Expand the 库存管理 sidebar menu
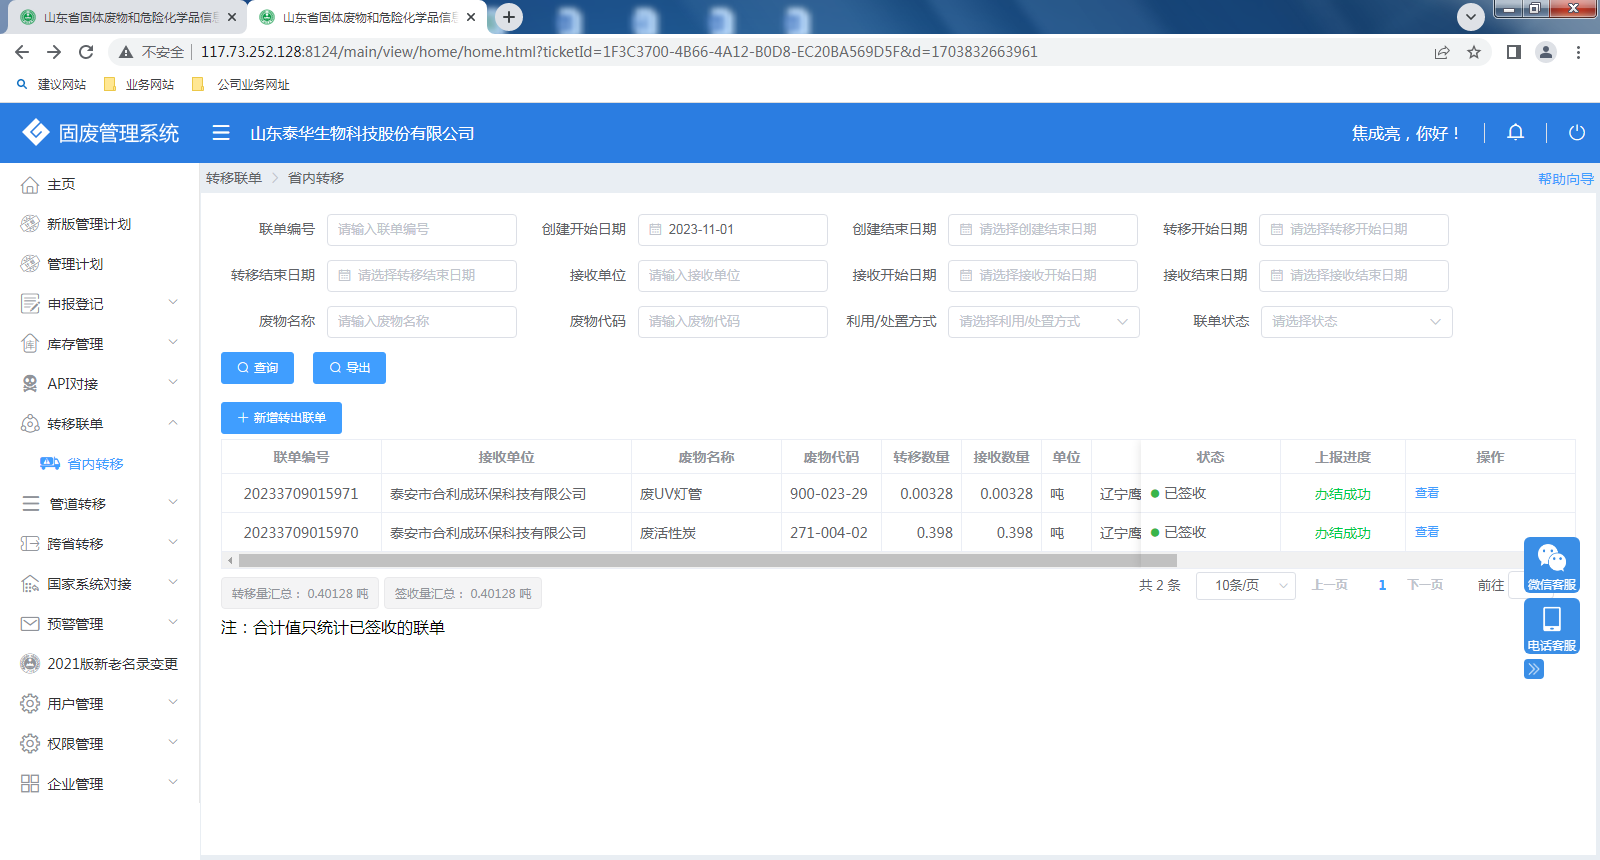 100,344
